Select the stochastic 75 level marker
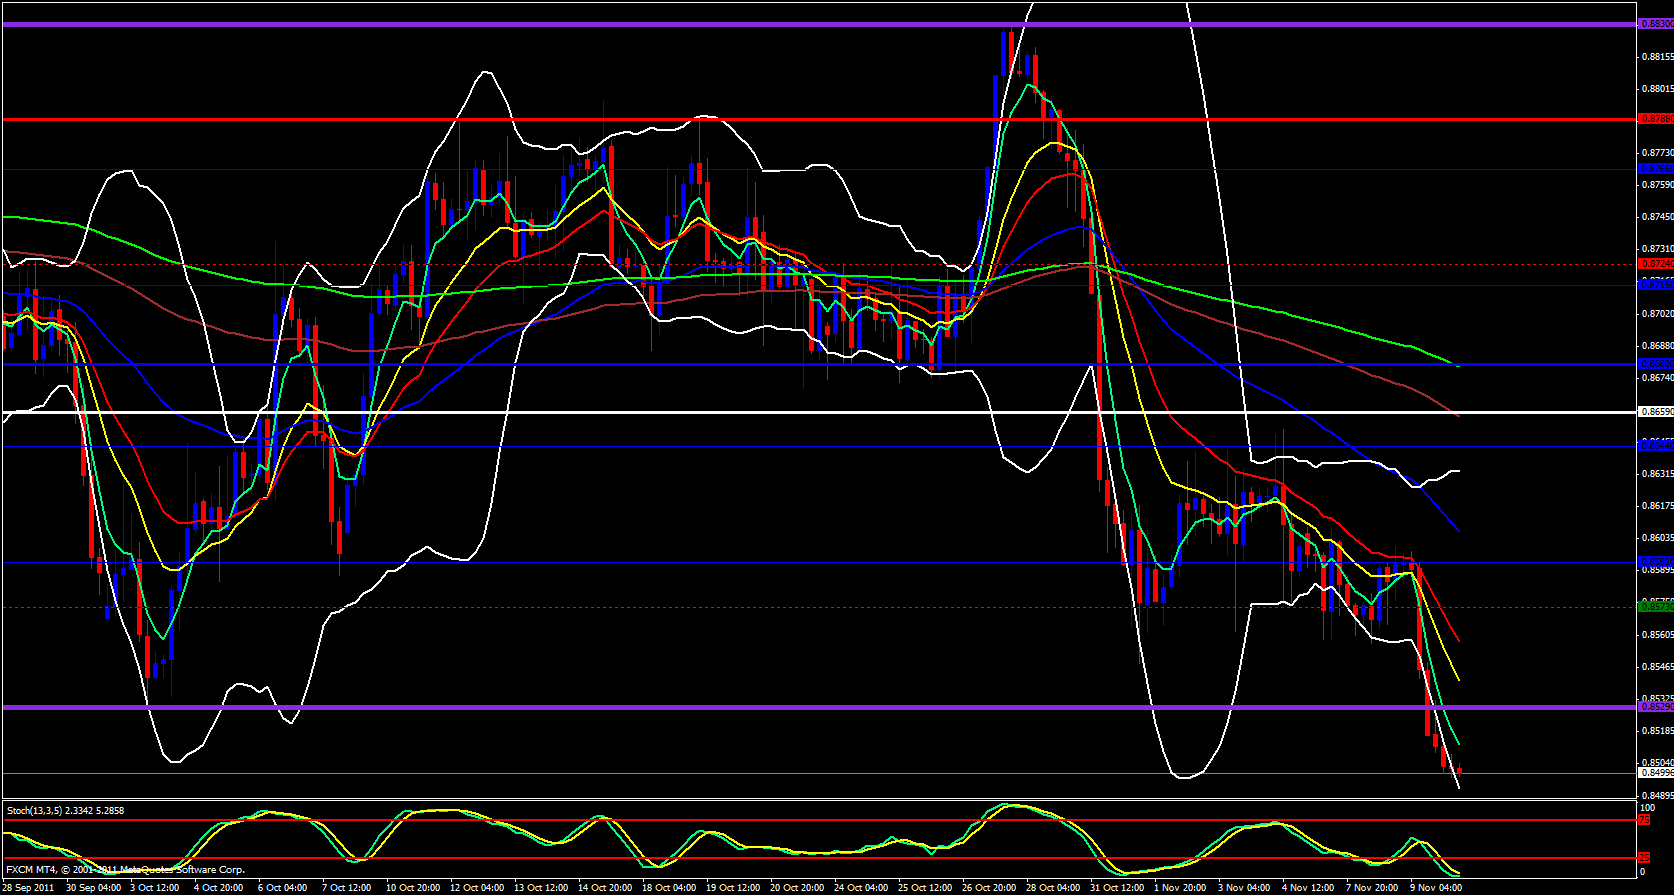The image size is (1674, 895). click(x=1643, y=820)
